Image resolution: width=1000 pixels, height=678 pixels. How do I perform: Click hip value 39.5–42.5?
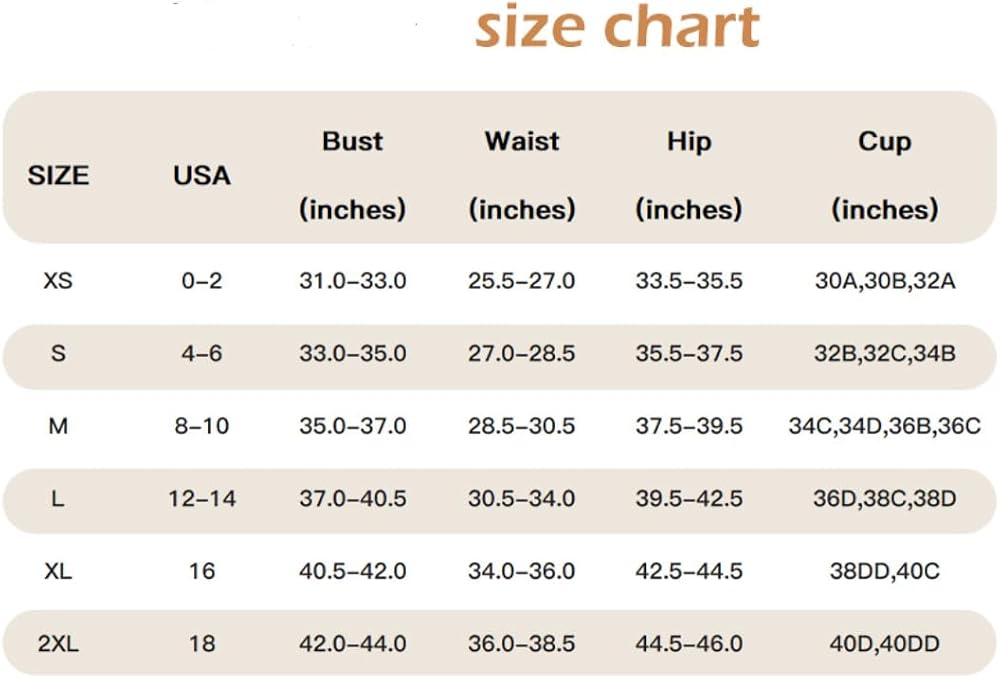689,498
